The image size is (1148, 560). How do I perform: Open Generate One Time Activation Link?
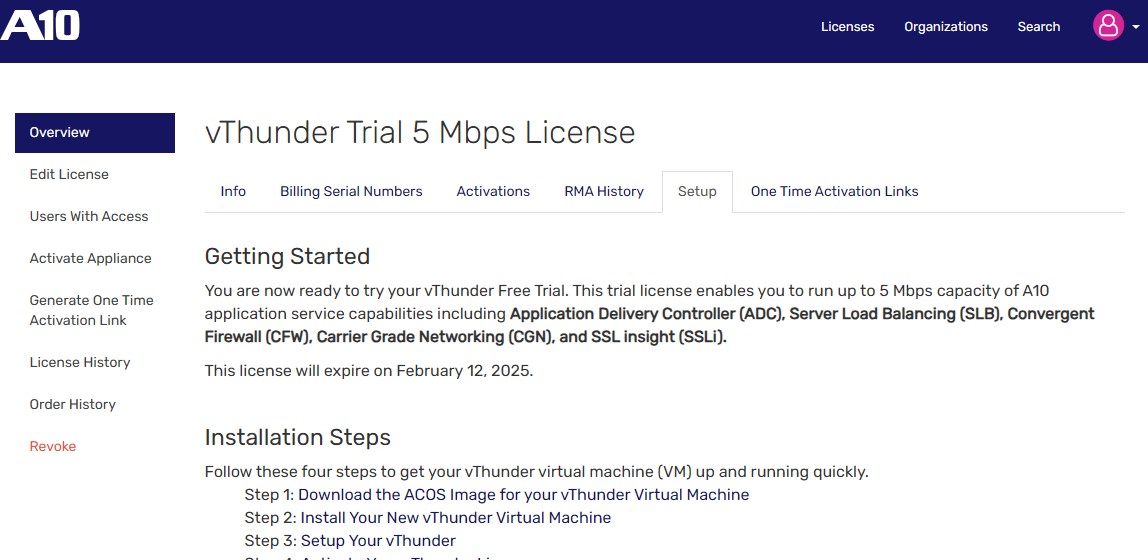pos(91,310)
